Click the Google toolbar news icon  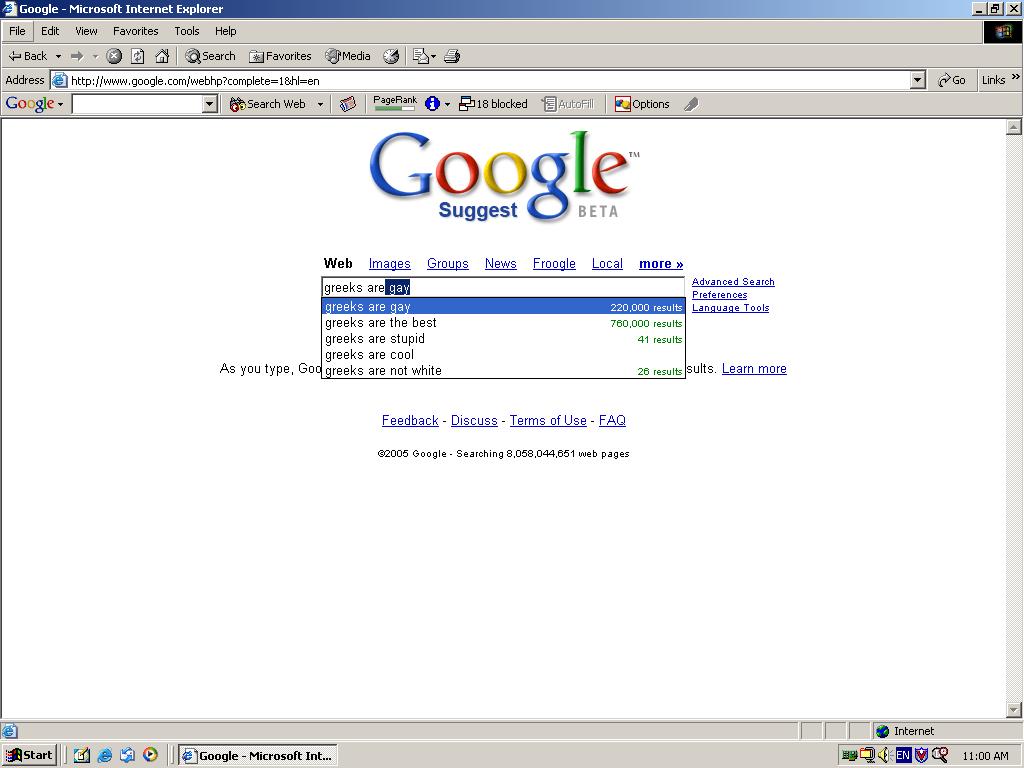pyautogui.click(x=348, y=104)
